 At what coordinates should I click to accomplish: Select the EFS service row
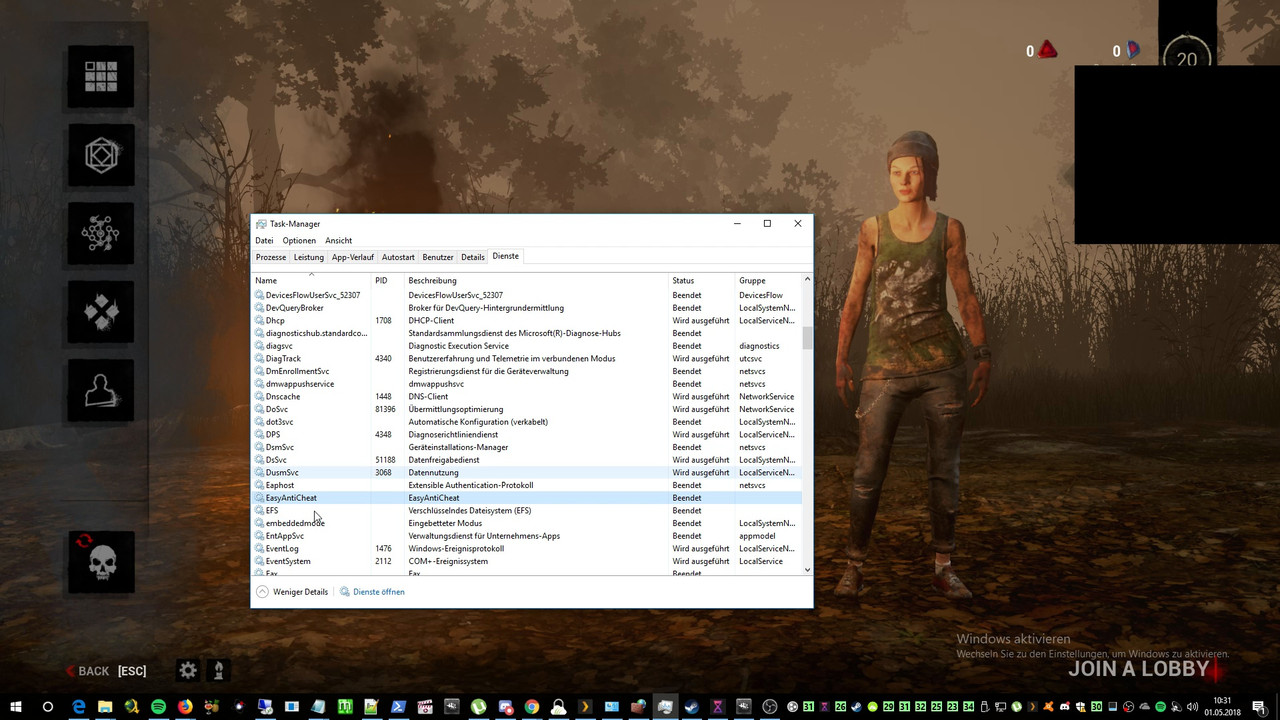pos(527,511)
